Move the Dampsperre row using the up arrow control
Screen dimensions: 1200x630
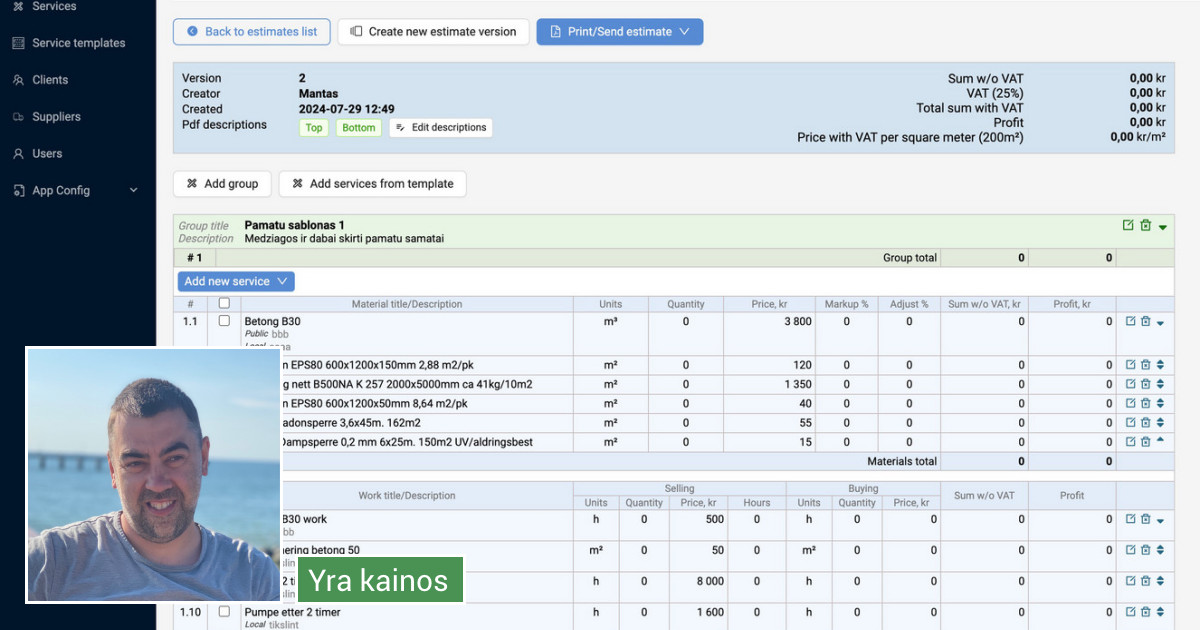(1159, 440)
